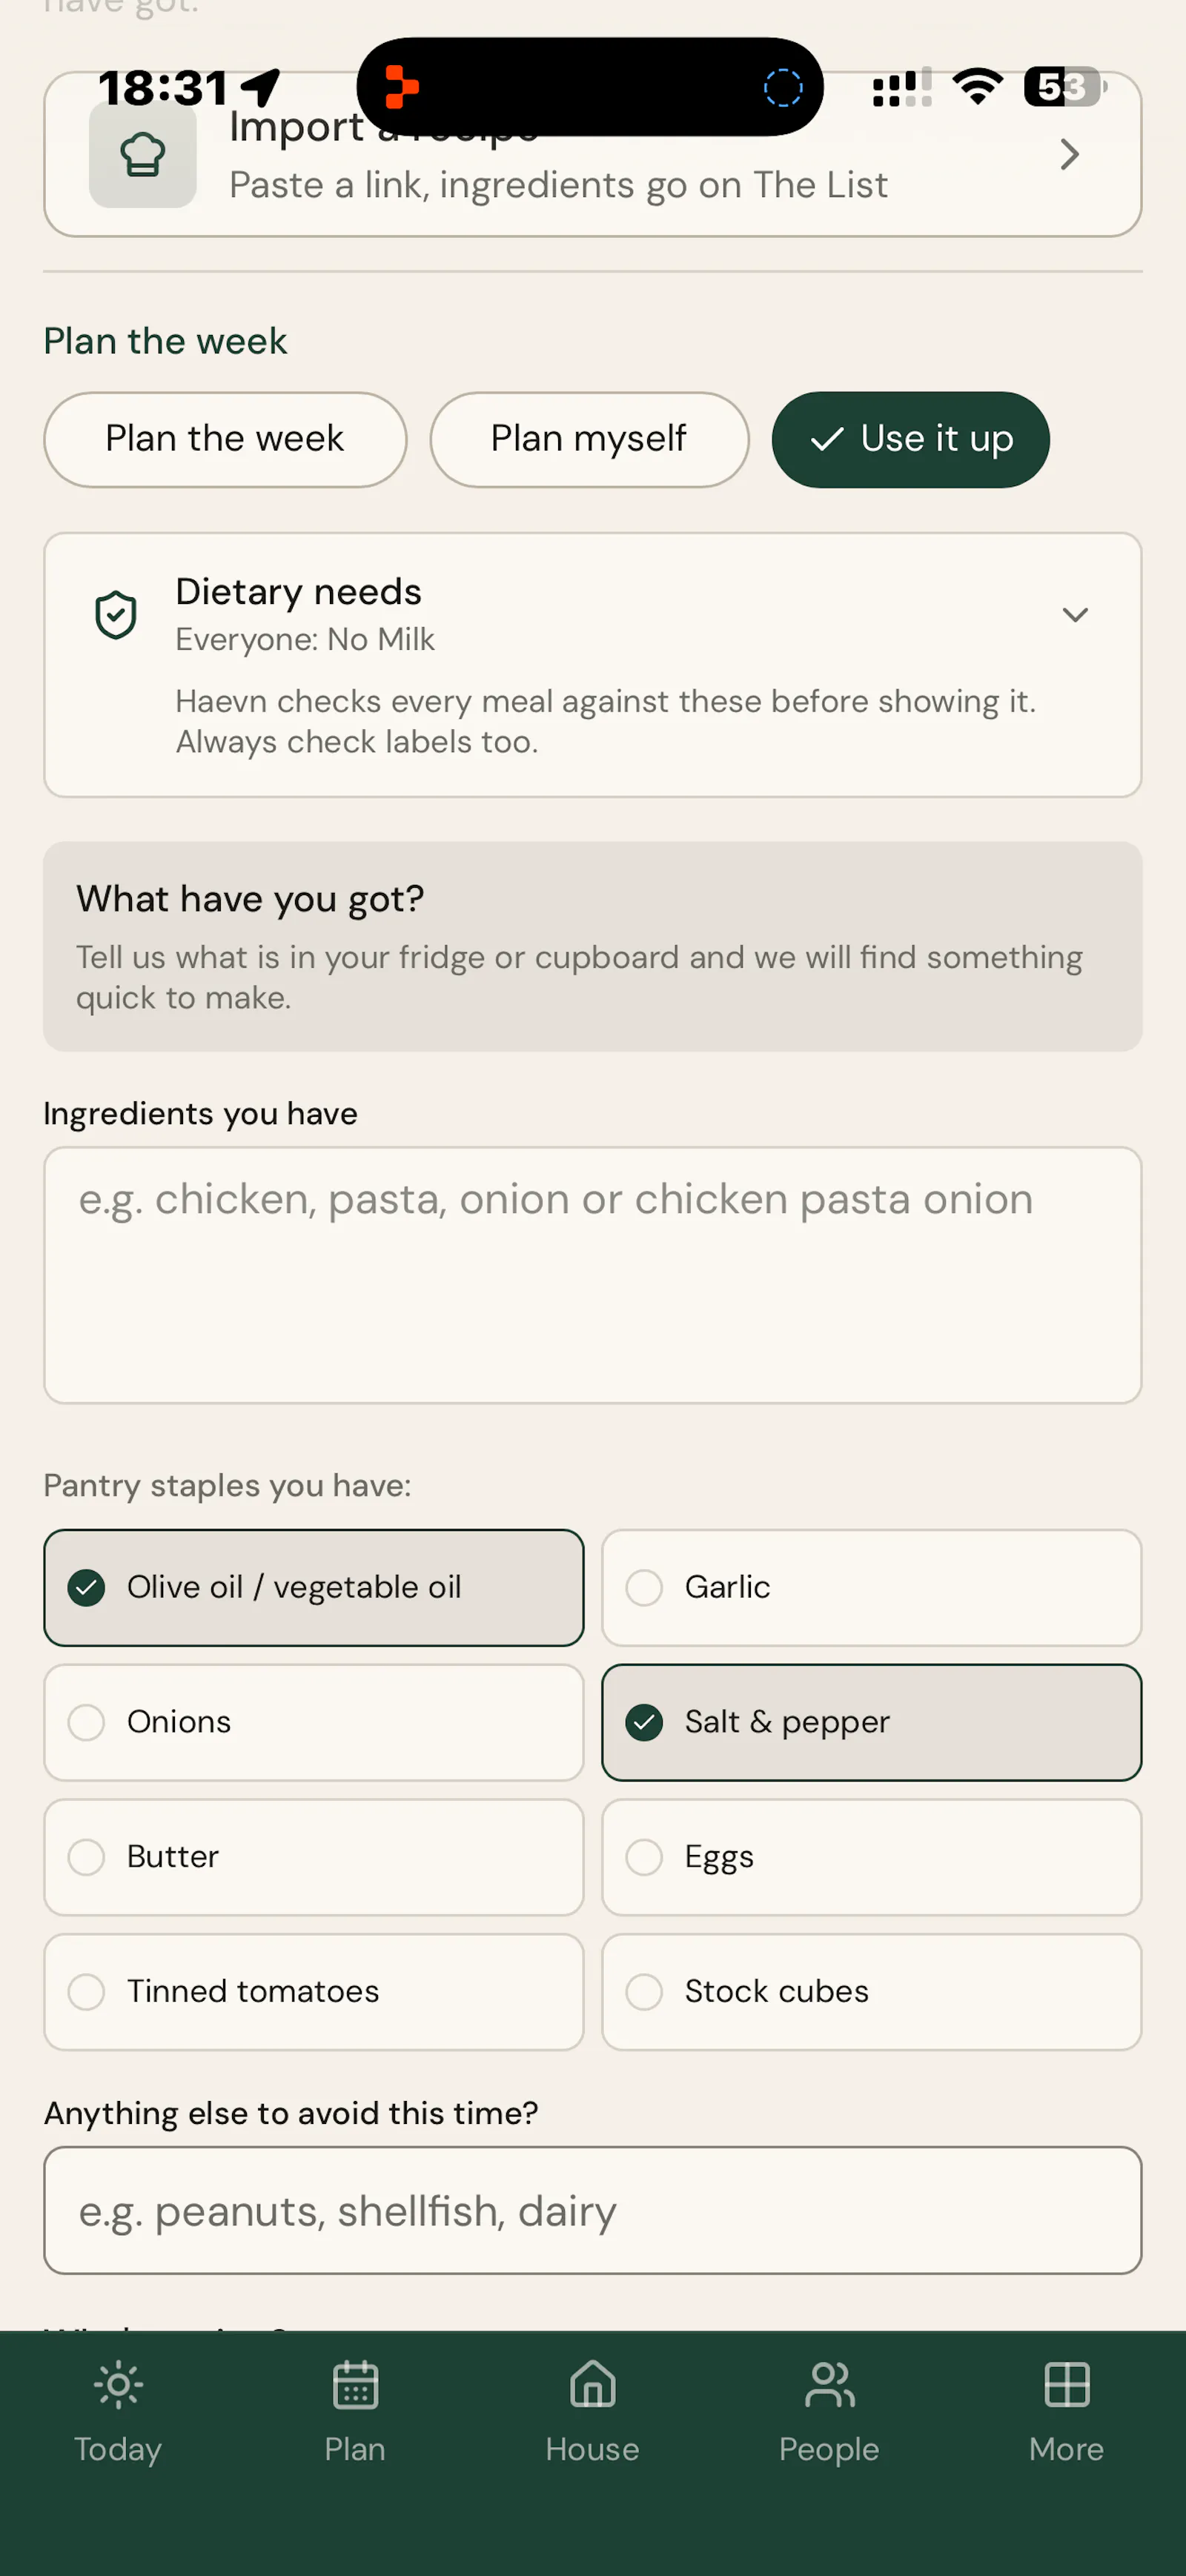Select the Tinned tomatoes staple
This screenshot has height=2576, width=1186.
[314, 1992]
